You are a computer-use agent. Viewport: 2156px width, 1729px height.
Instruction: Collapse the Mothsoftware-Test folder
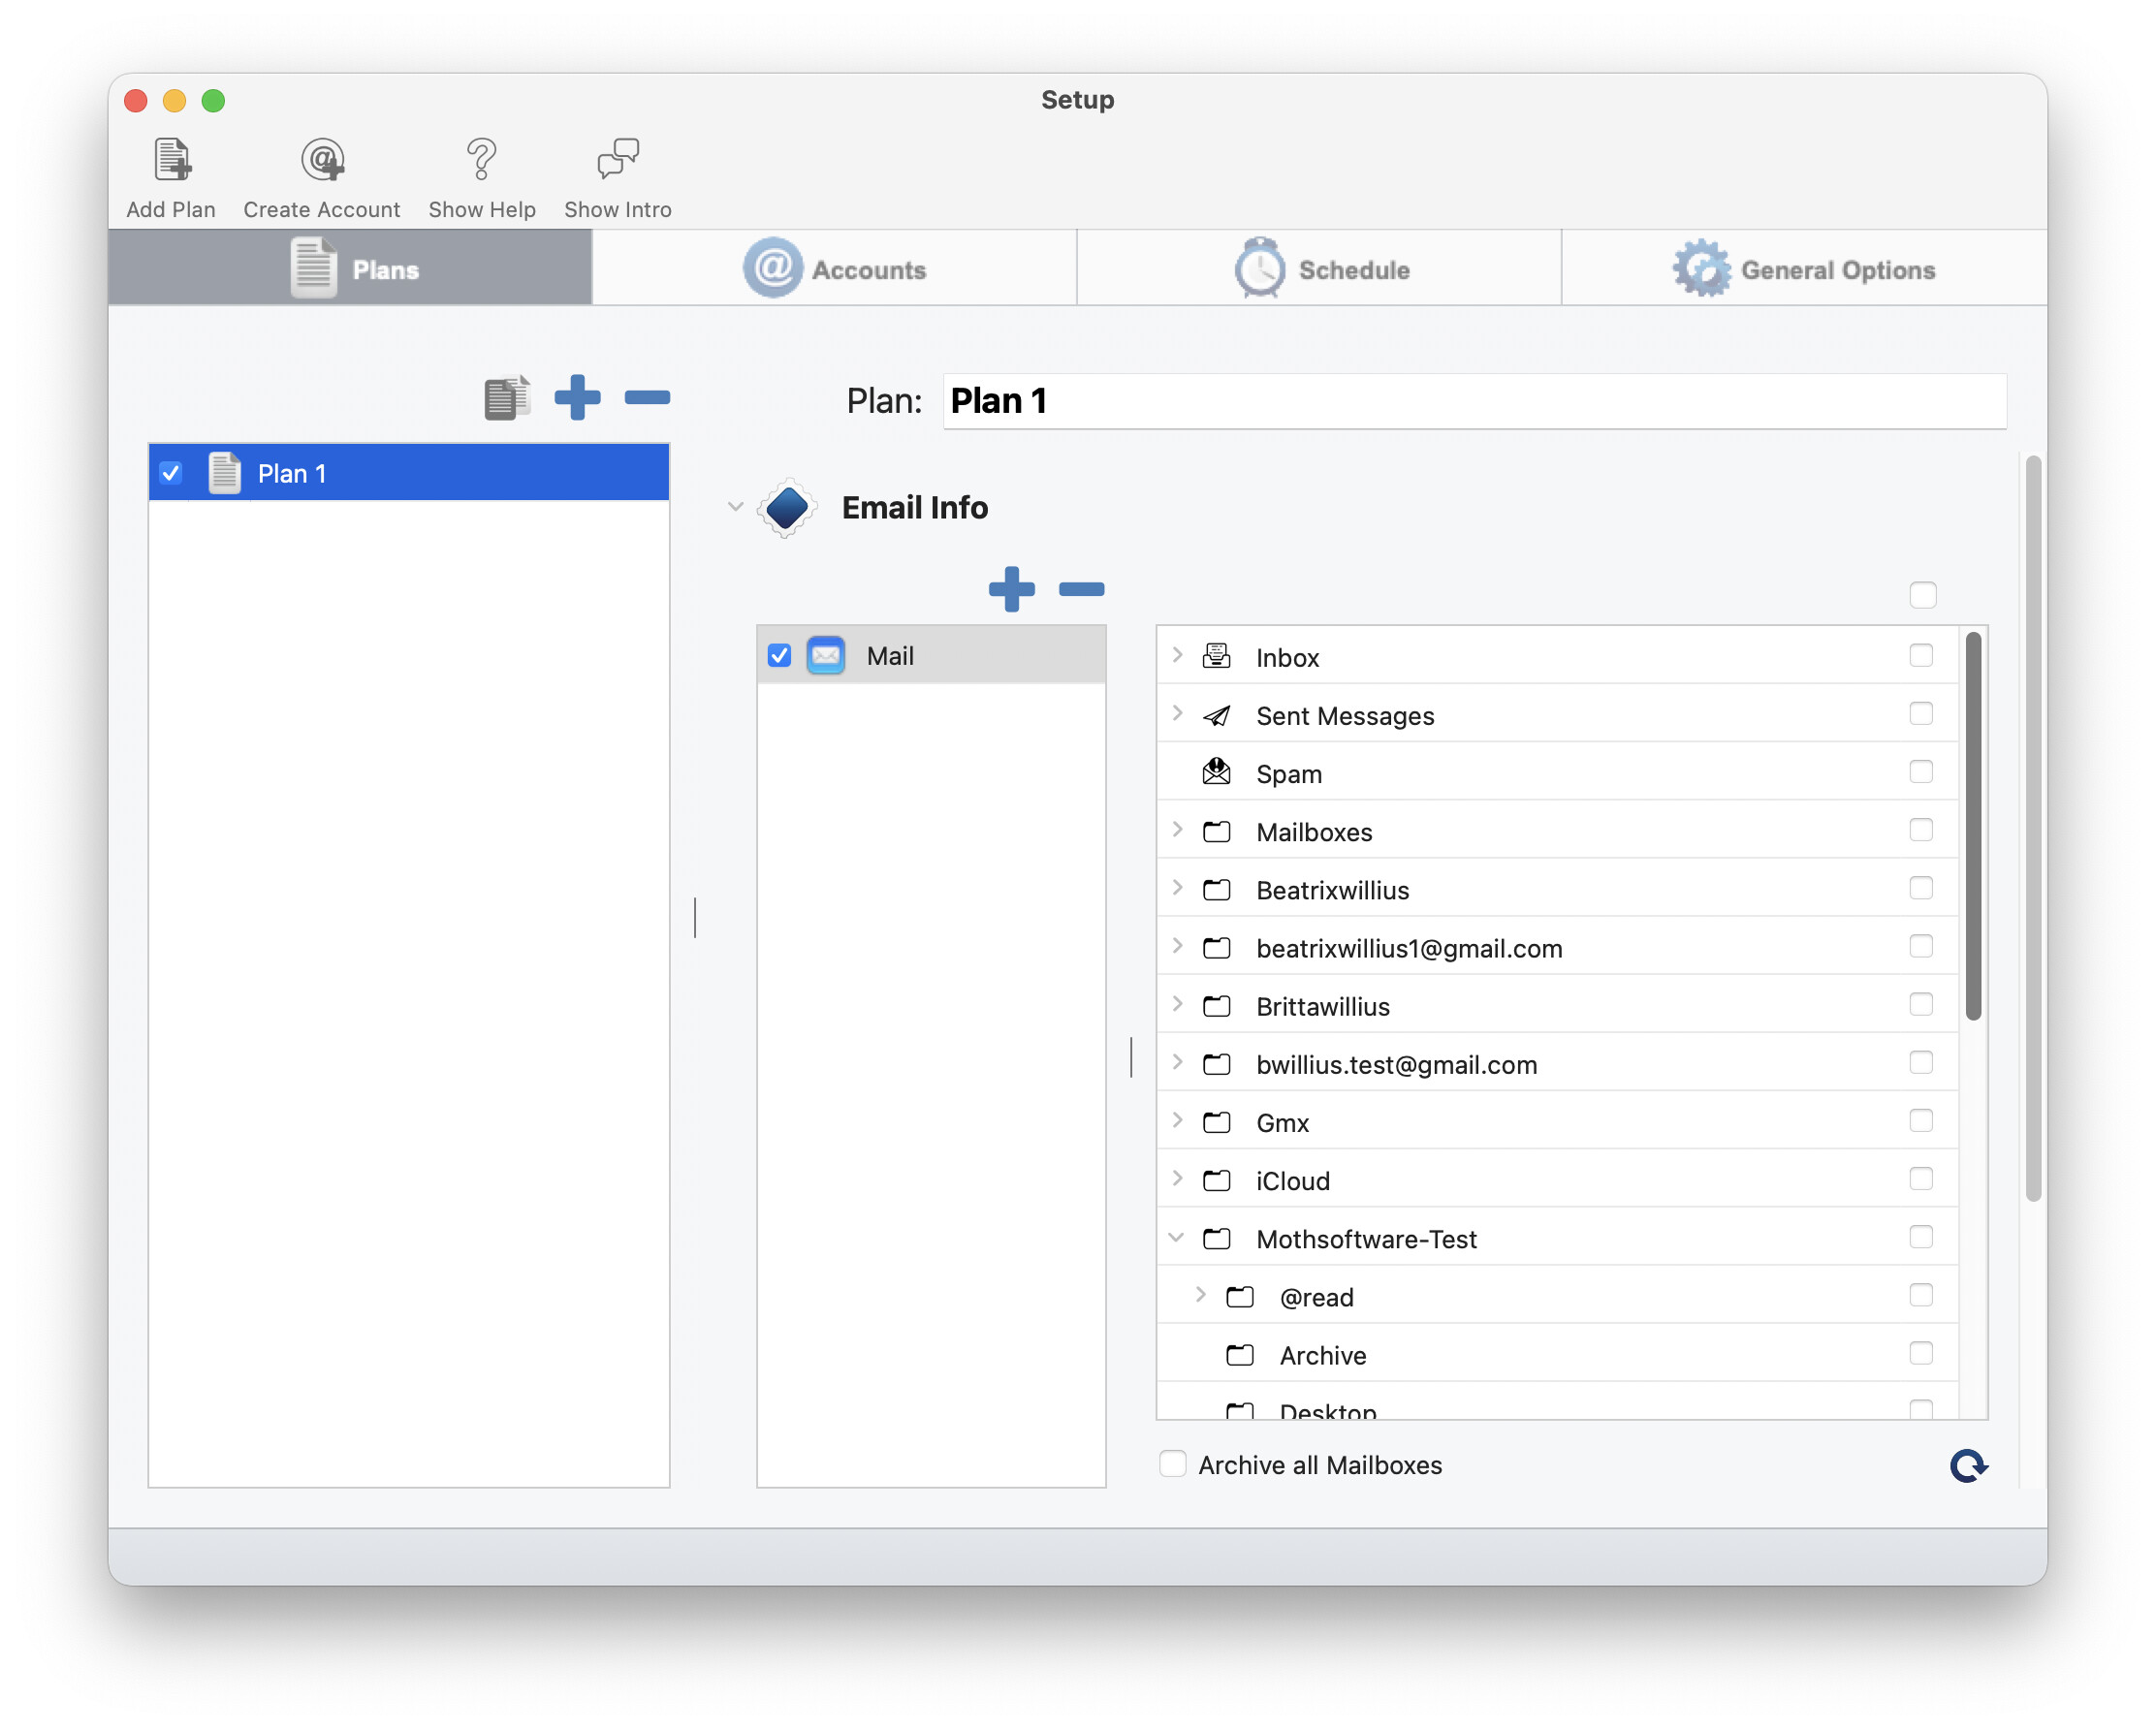[x=1177, y=1238]
